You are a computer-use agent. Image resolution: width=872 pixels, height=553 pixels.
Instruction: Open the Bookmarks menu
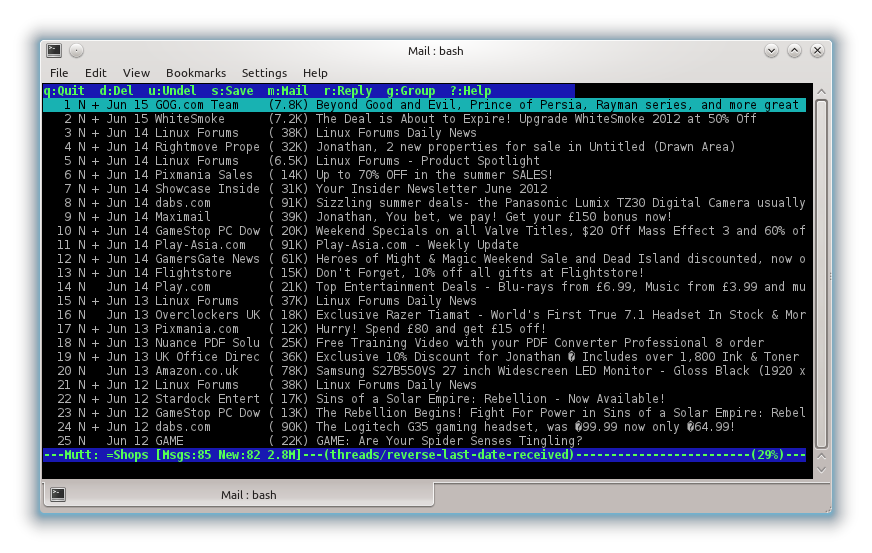[196, 73]
